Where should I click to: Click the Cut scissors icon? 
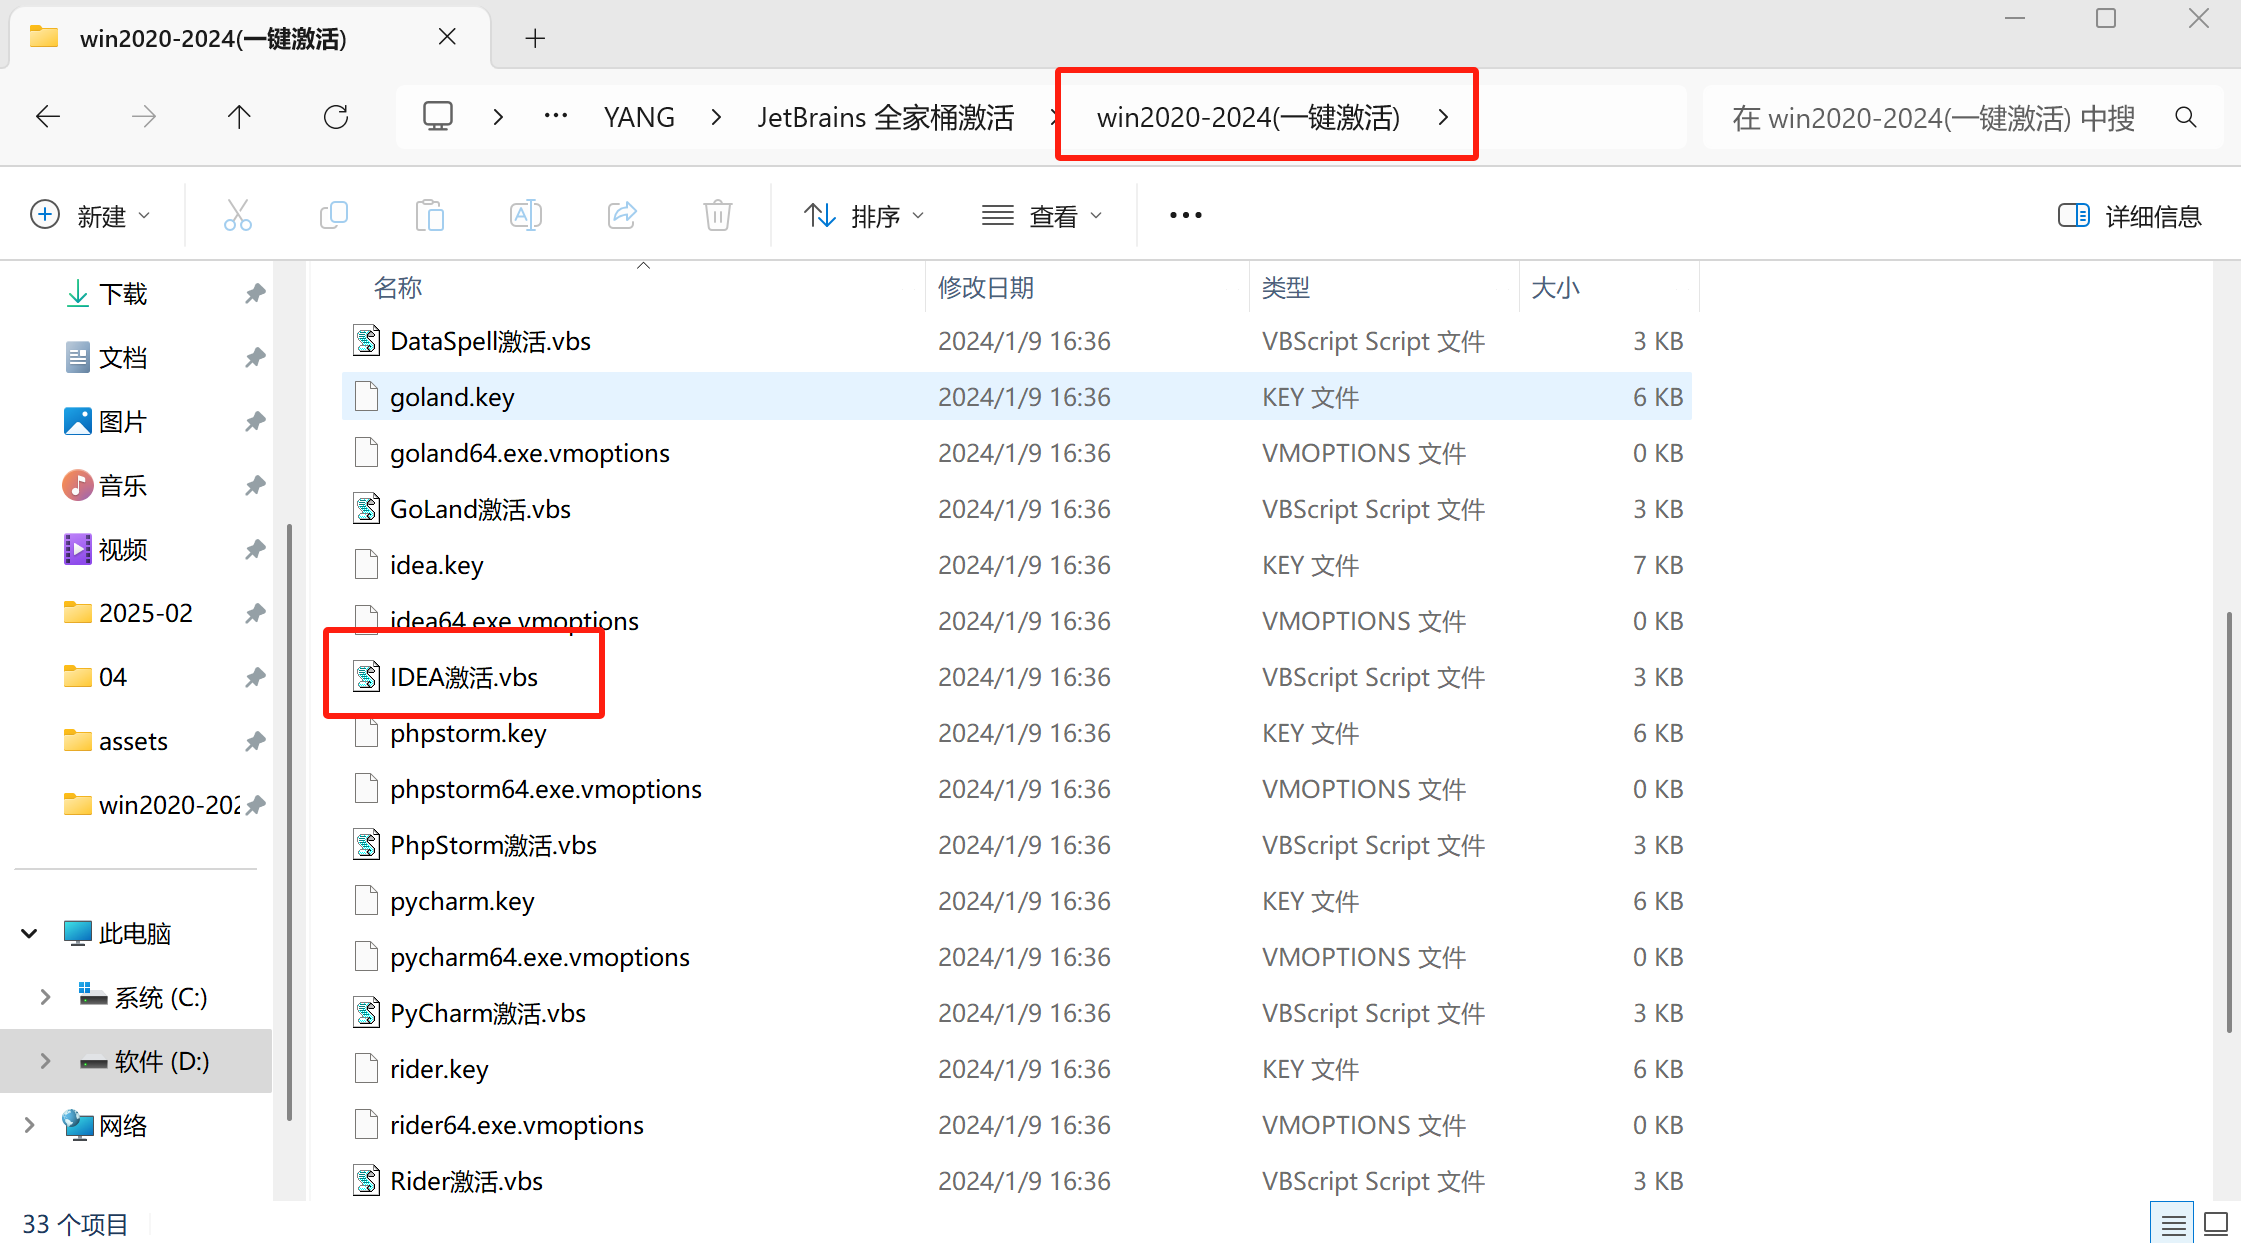pos(238,215)
